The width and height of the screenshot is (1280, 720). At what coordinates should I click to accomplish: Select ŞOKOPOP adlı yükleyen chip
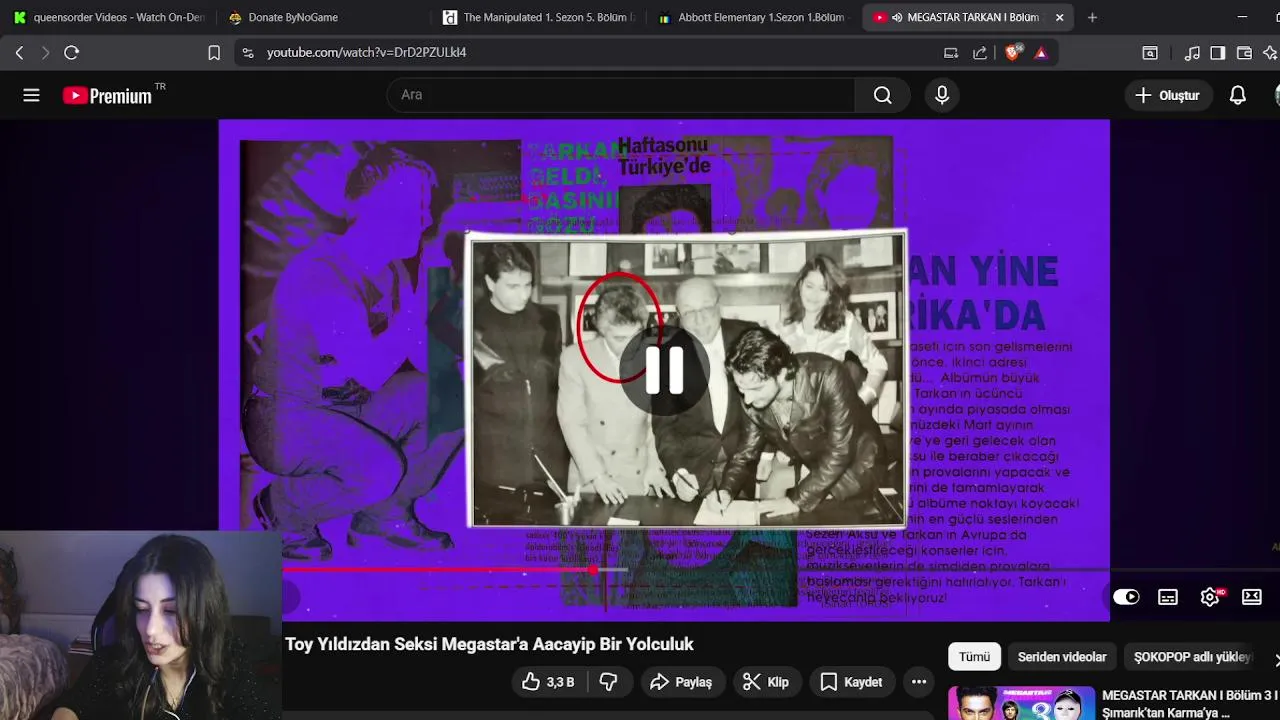(1192, 657)
